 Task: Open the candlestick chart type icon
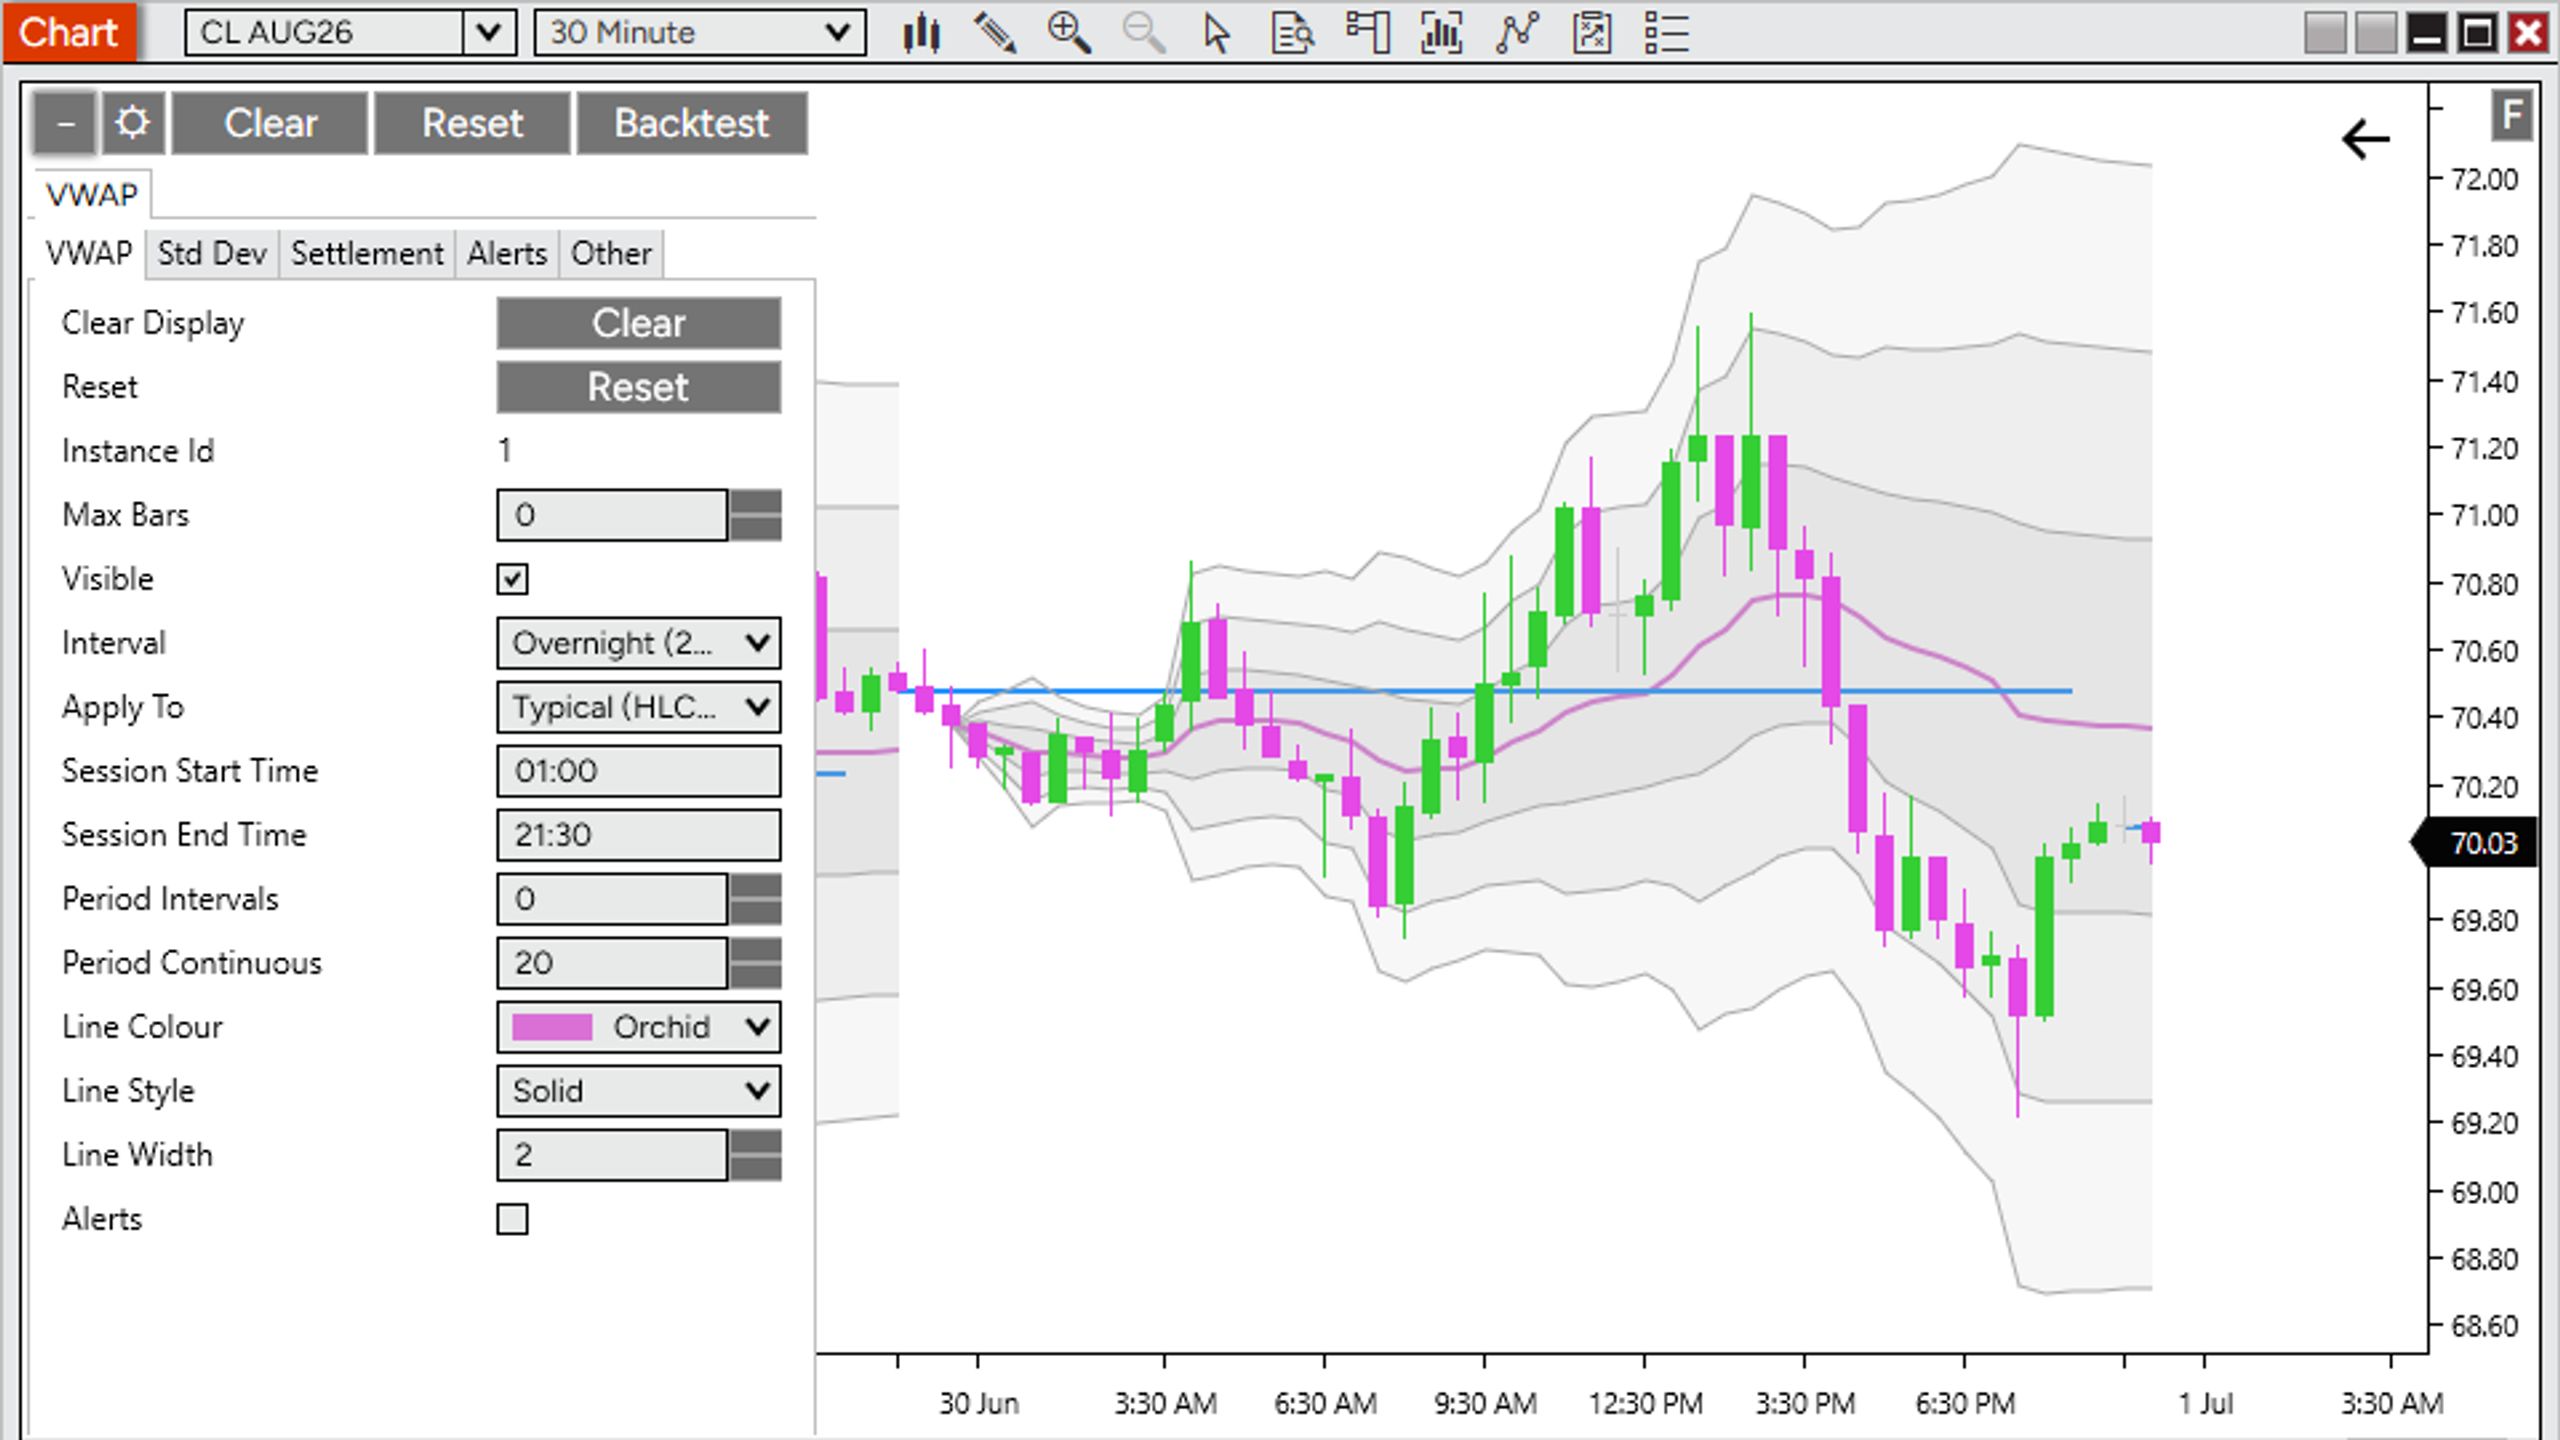(920, 33)
